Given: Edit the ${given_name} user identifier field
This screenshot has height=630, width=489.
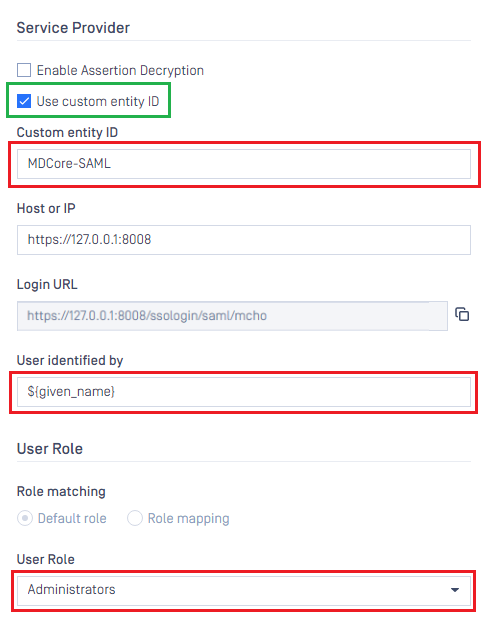Looking at the screenshot, I should (x=243, y=392).
